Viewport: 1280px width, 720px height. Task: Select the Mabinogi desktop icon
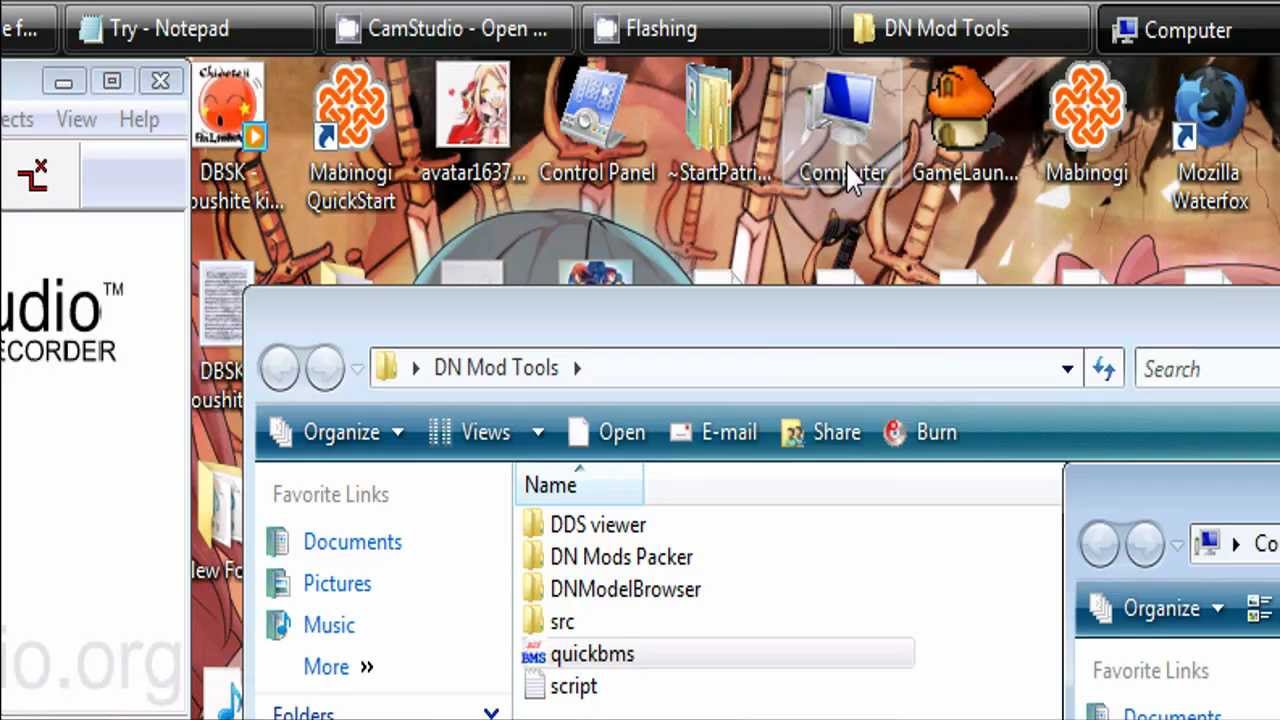tap(1087, 124)
